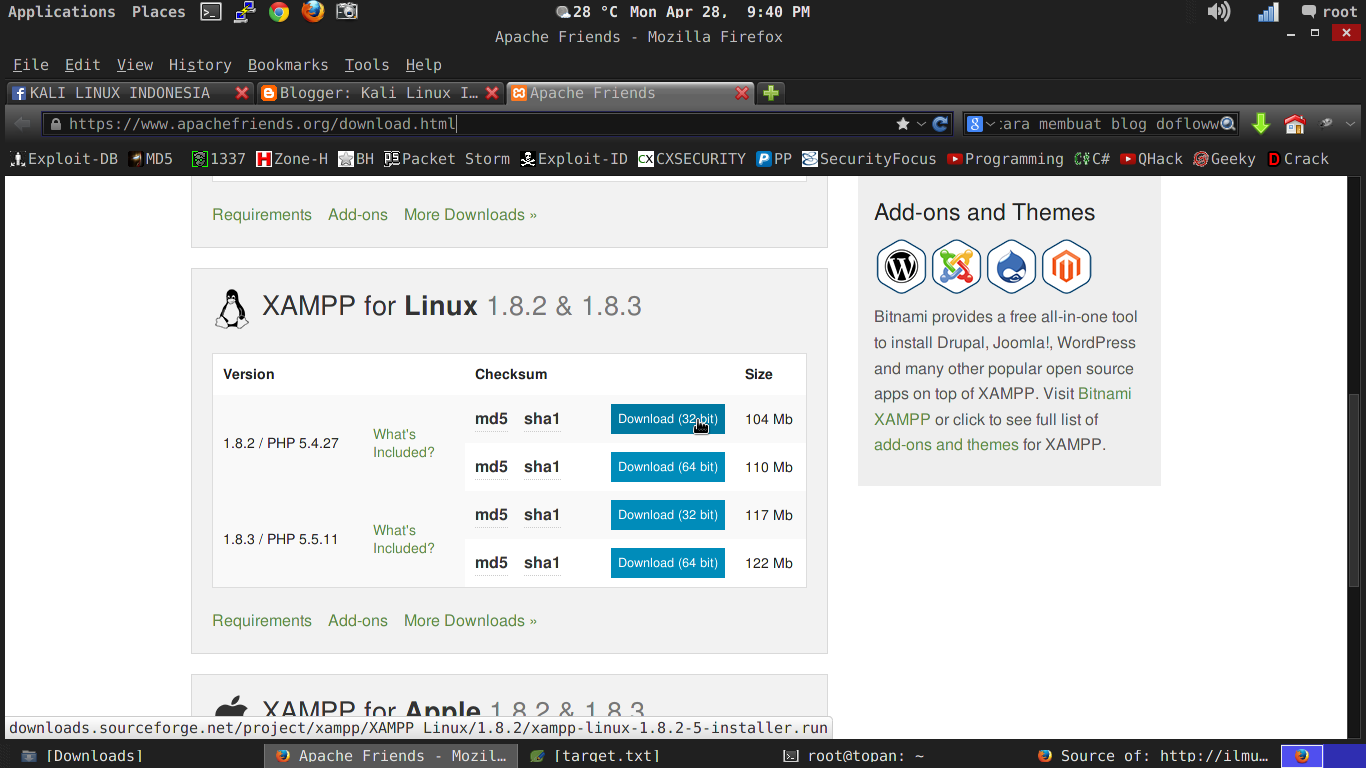This screenshot has height=768, width=1366.
Task: Click the back arrow navigation button
Action: click(x=22, y=124)
